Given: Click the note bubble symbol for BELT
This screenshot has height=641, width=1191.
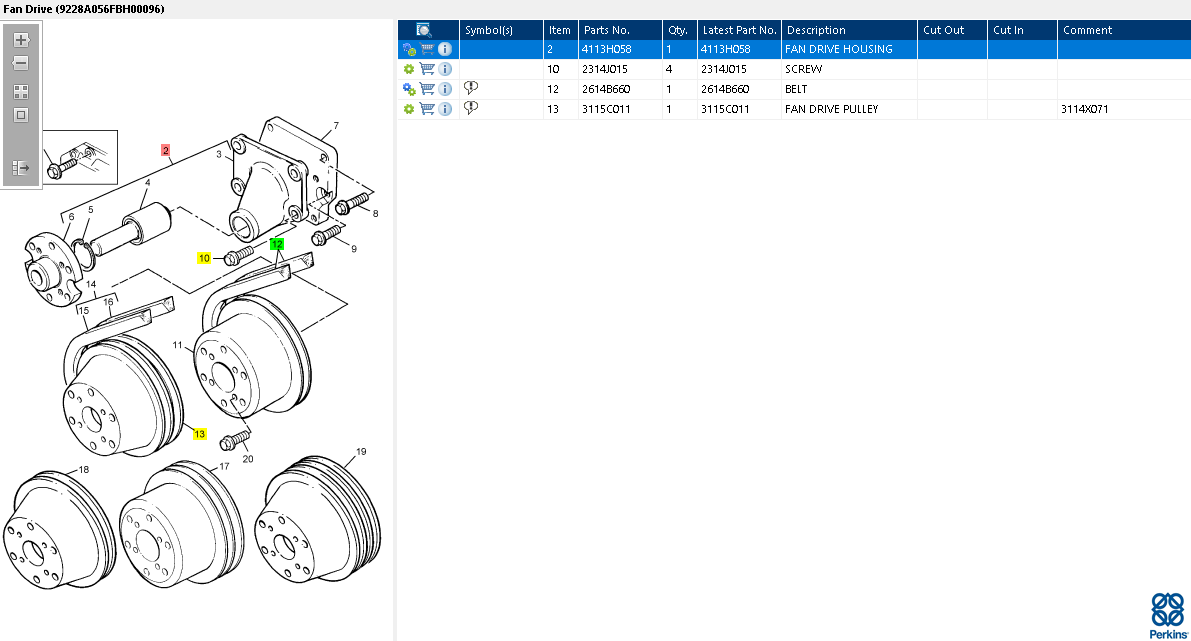Looking at the screenshot, I should tap(471, 89).
